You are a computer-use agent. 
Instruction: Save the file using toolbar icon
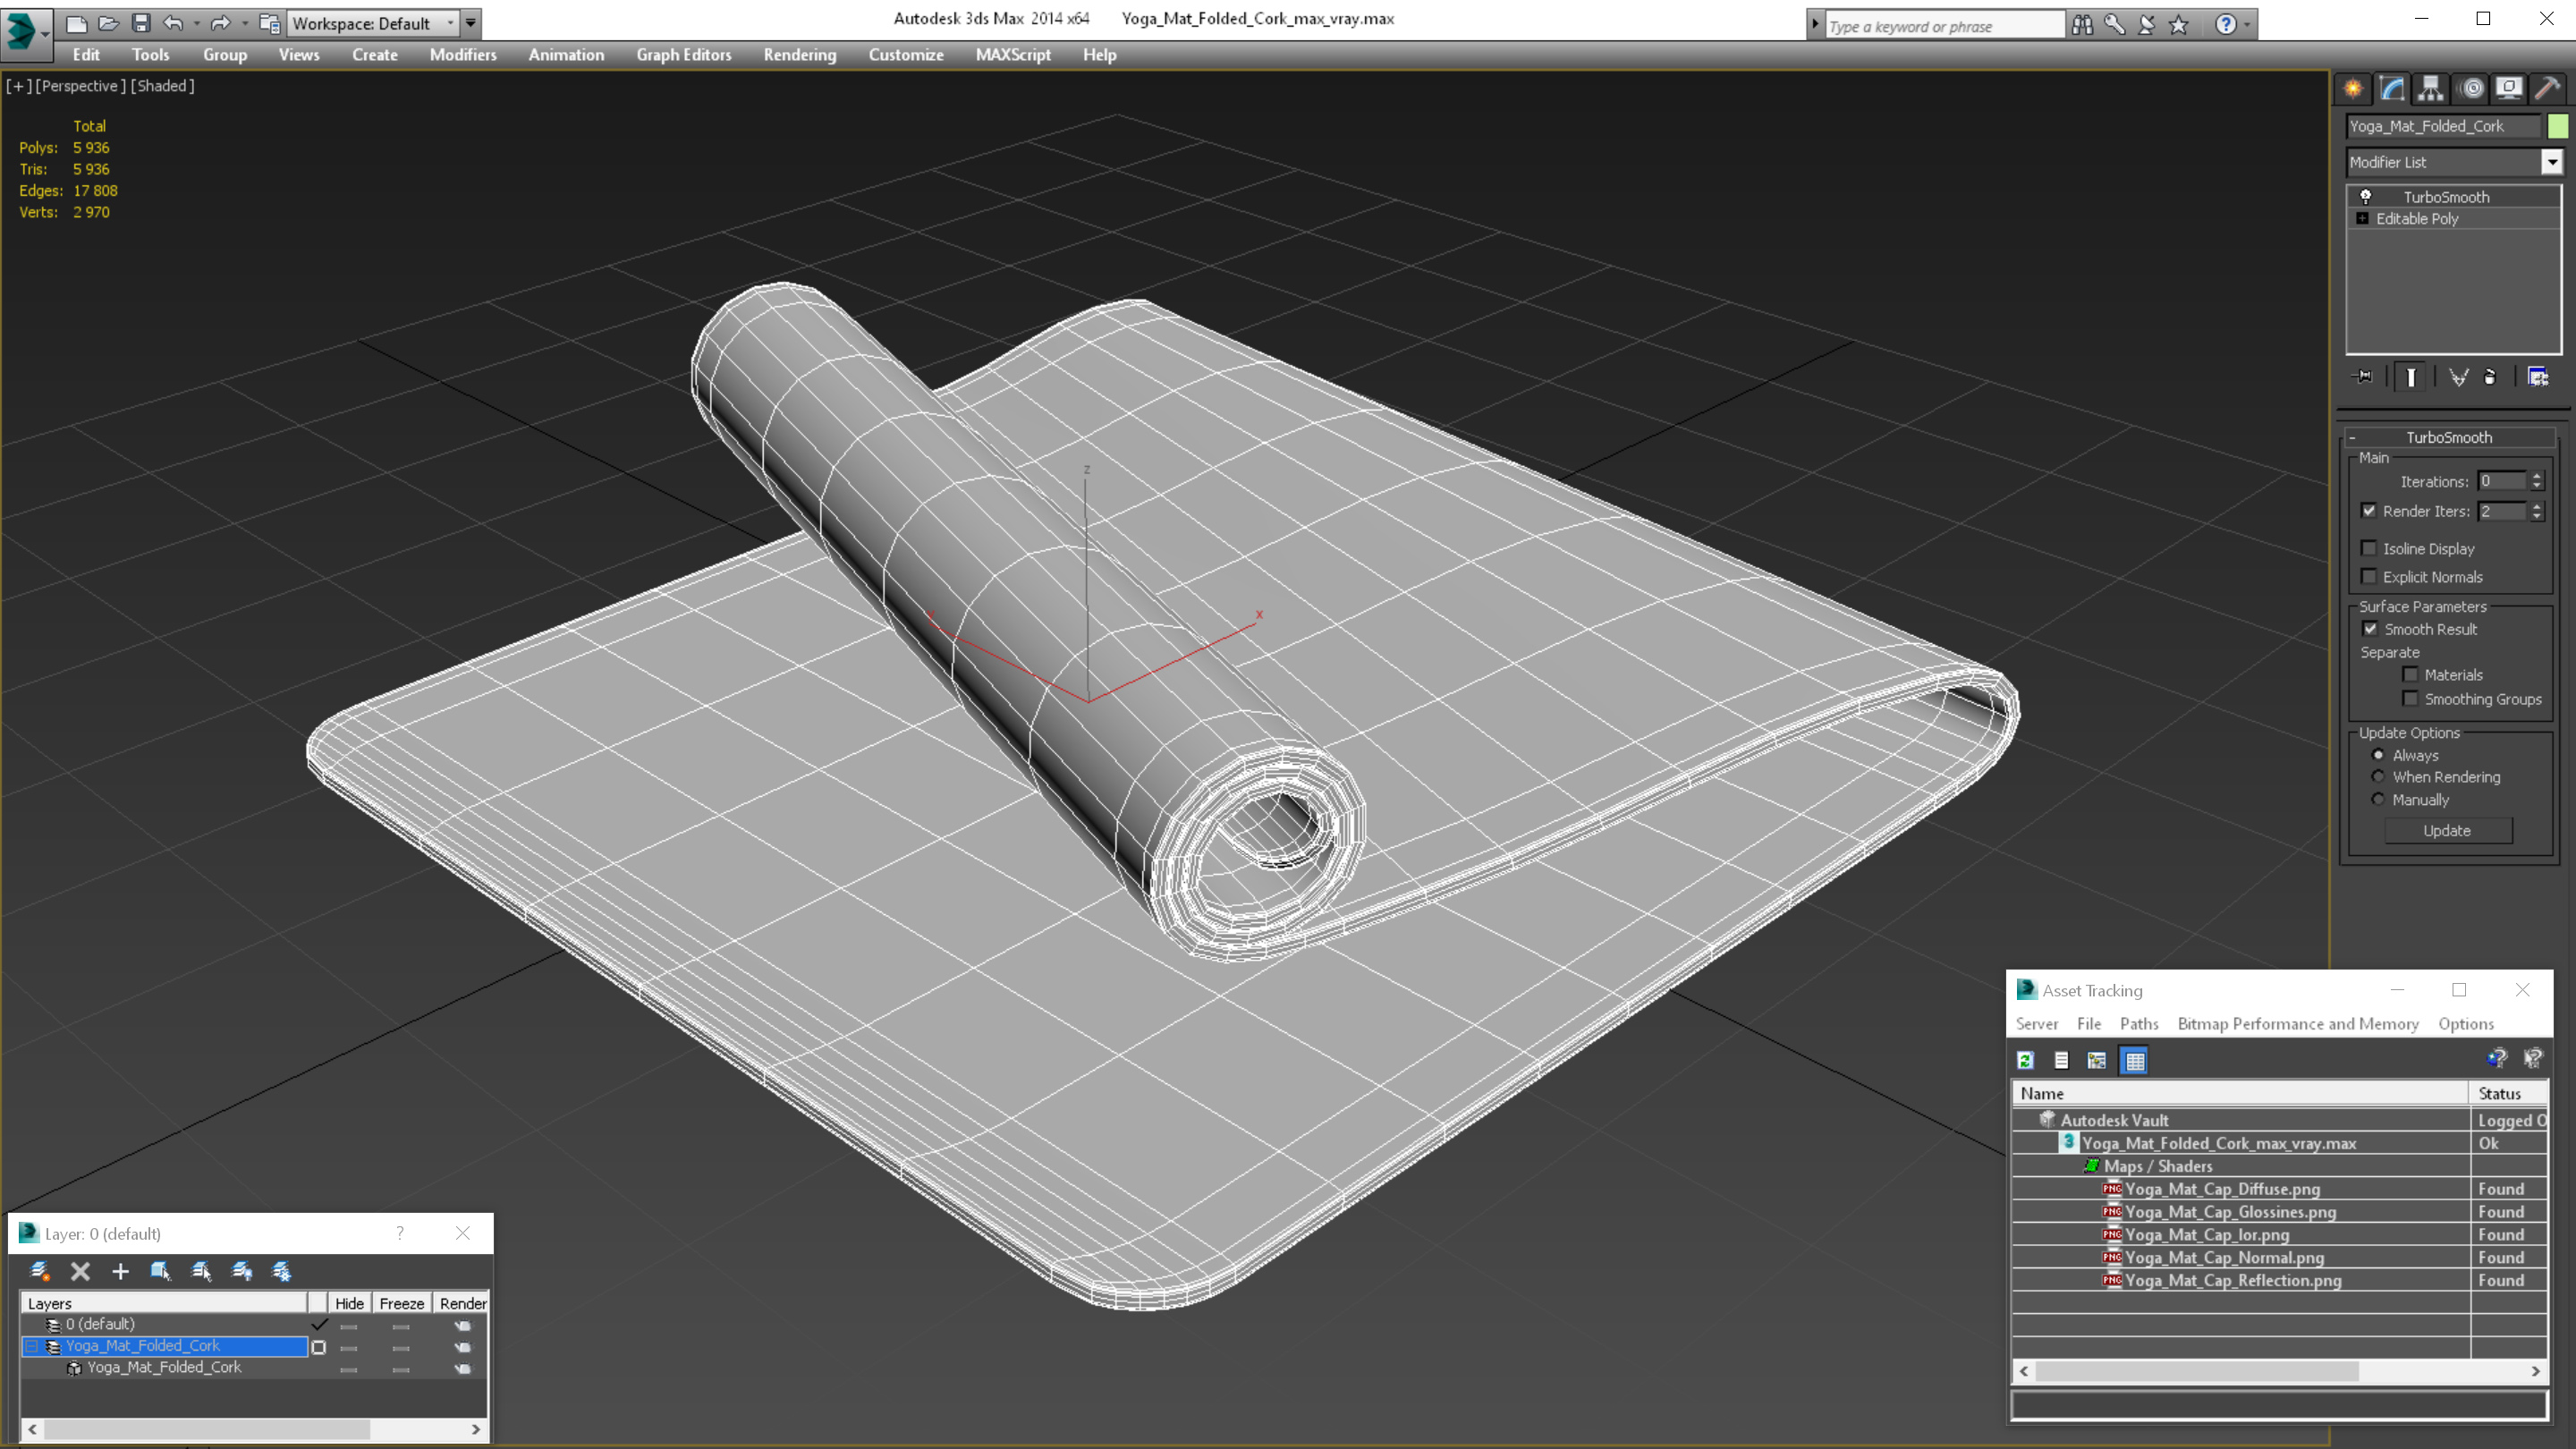tap(141, 23)
